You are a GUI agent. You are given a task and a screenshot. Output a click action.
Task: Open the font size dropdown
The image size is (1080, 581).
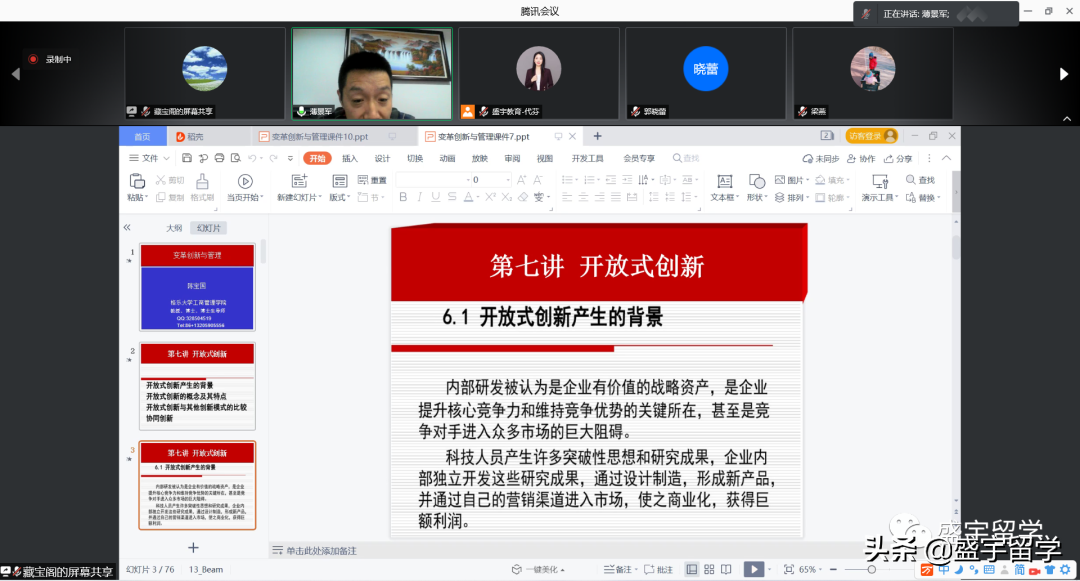tap(508, 180)
